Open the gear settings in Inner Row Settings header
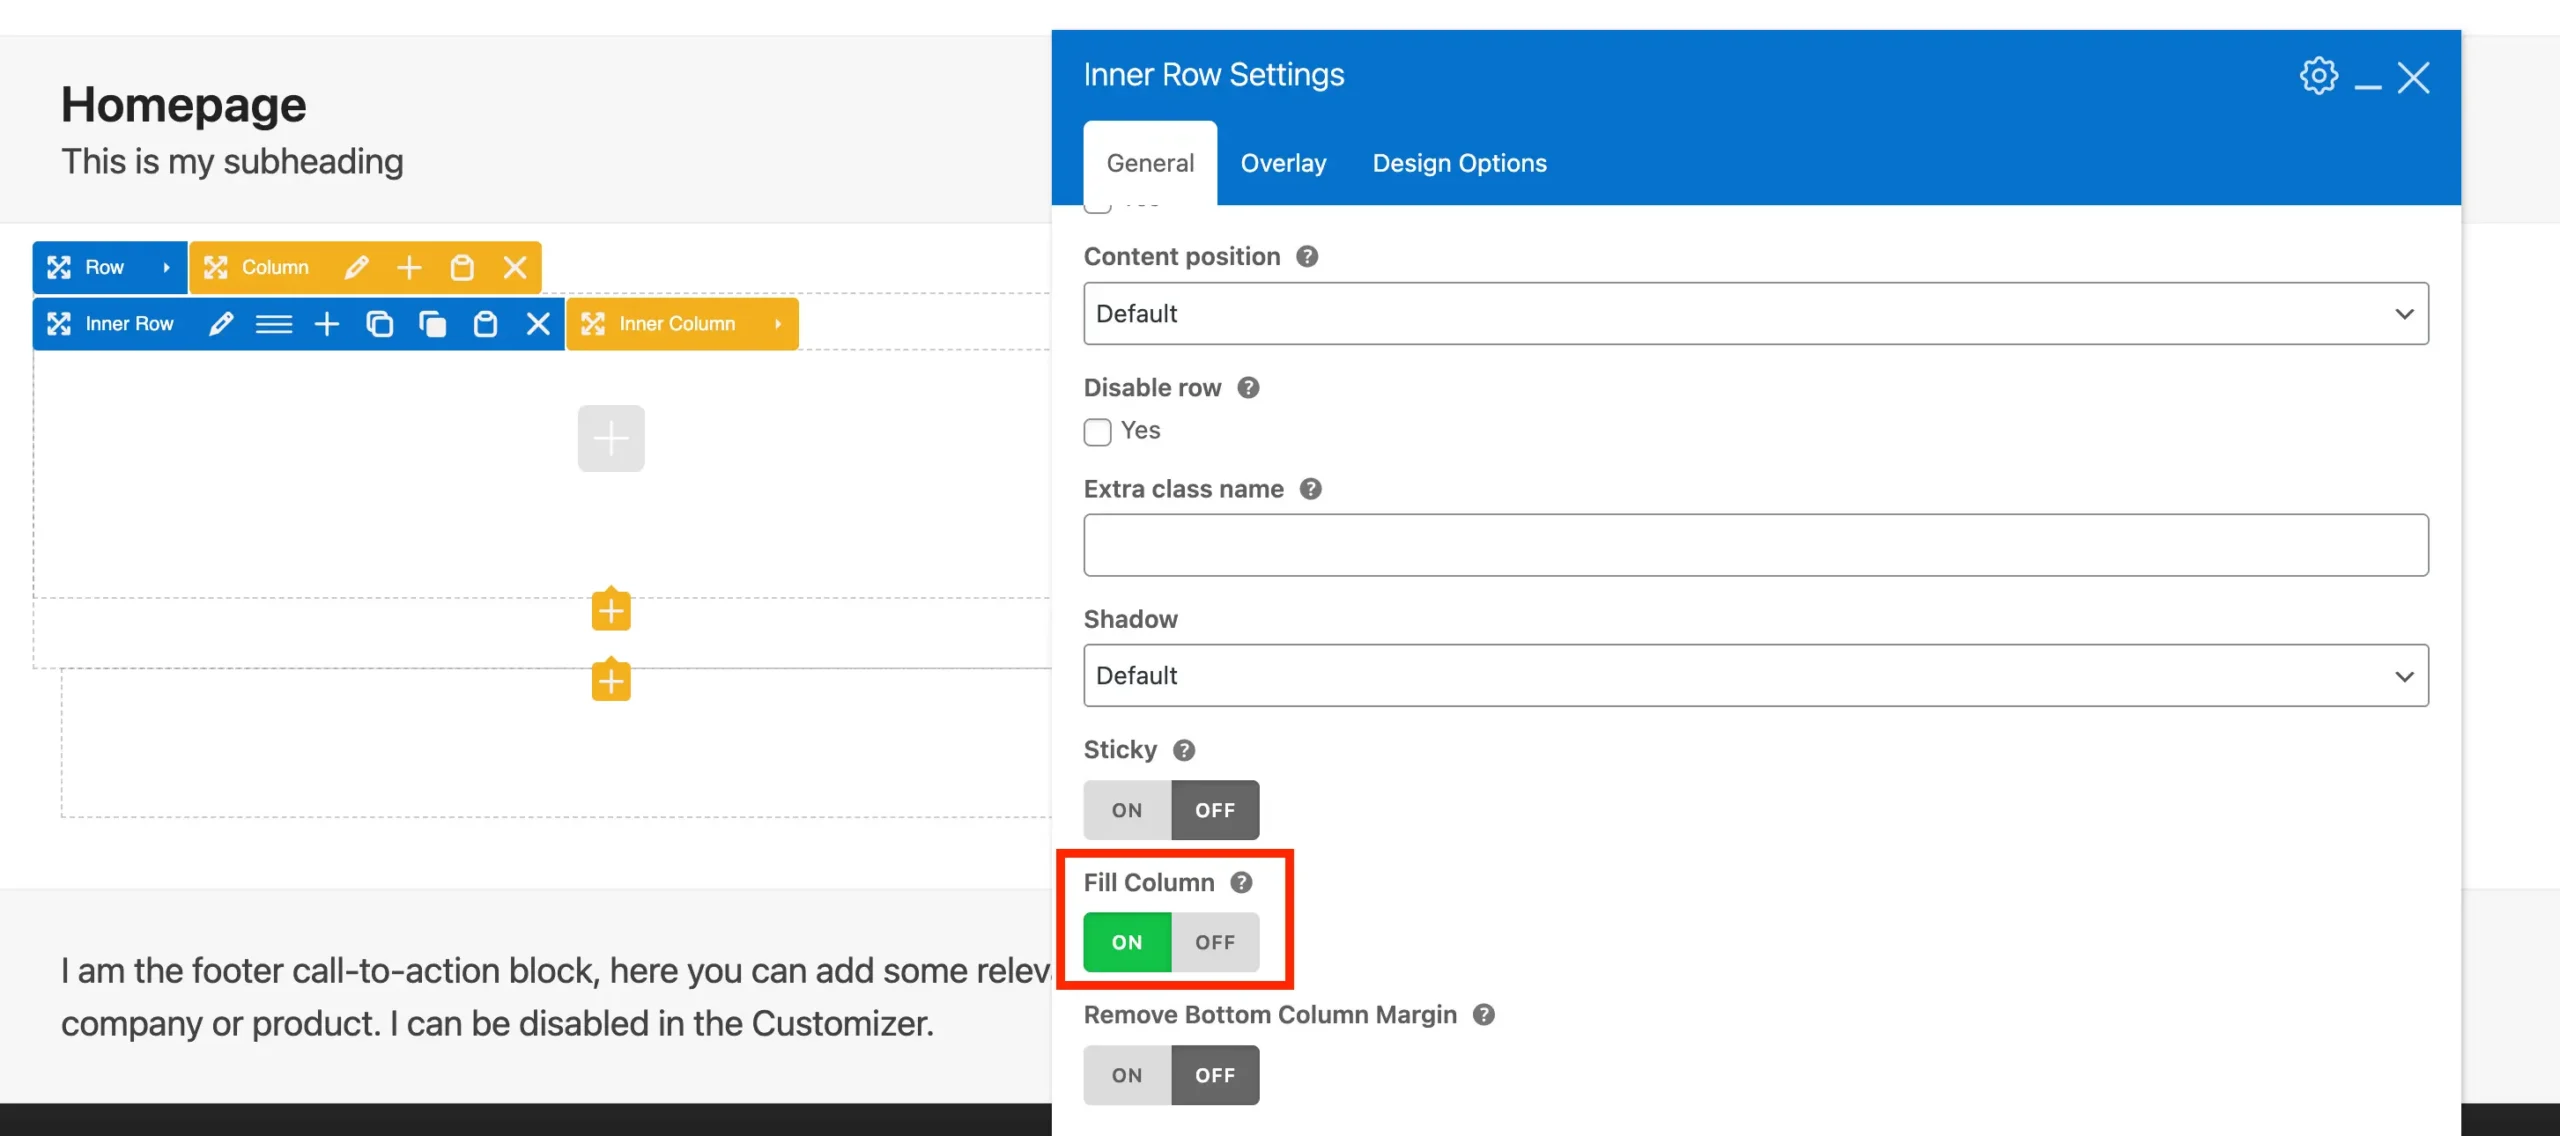Screen dimensions: 2560x1136 [x=2318, y=75]
